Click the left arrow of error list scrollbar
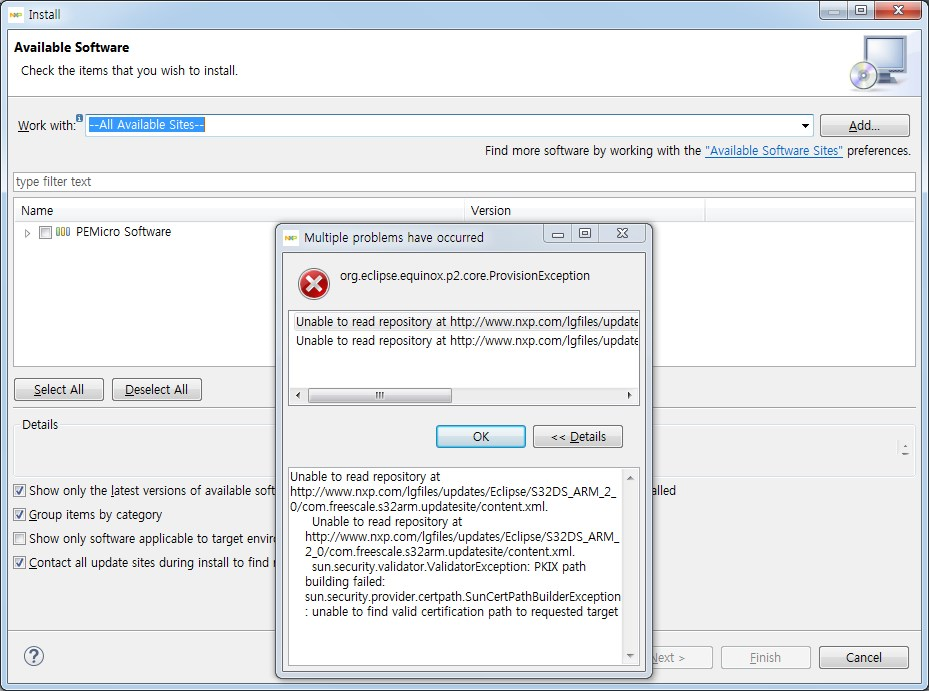Viewport: 929px width, 691px height. pos(298,395)
